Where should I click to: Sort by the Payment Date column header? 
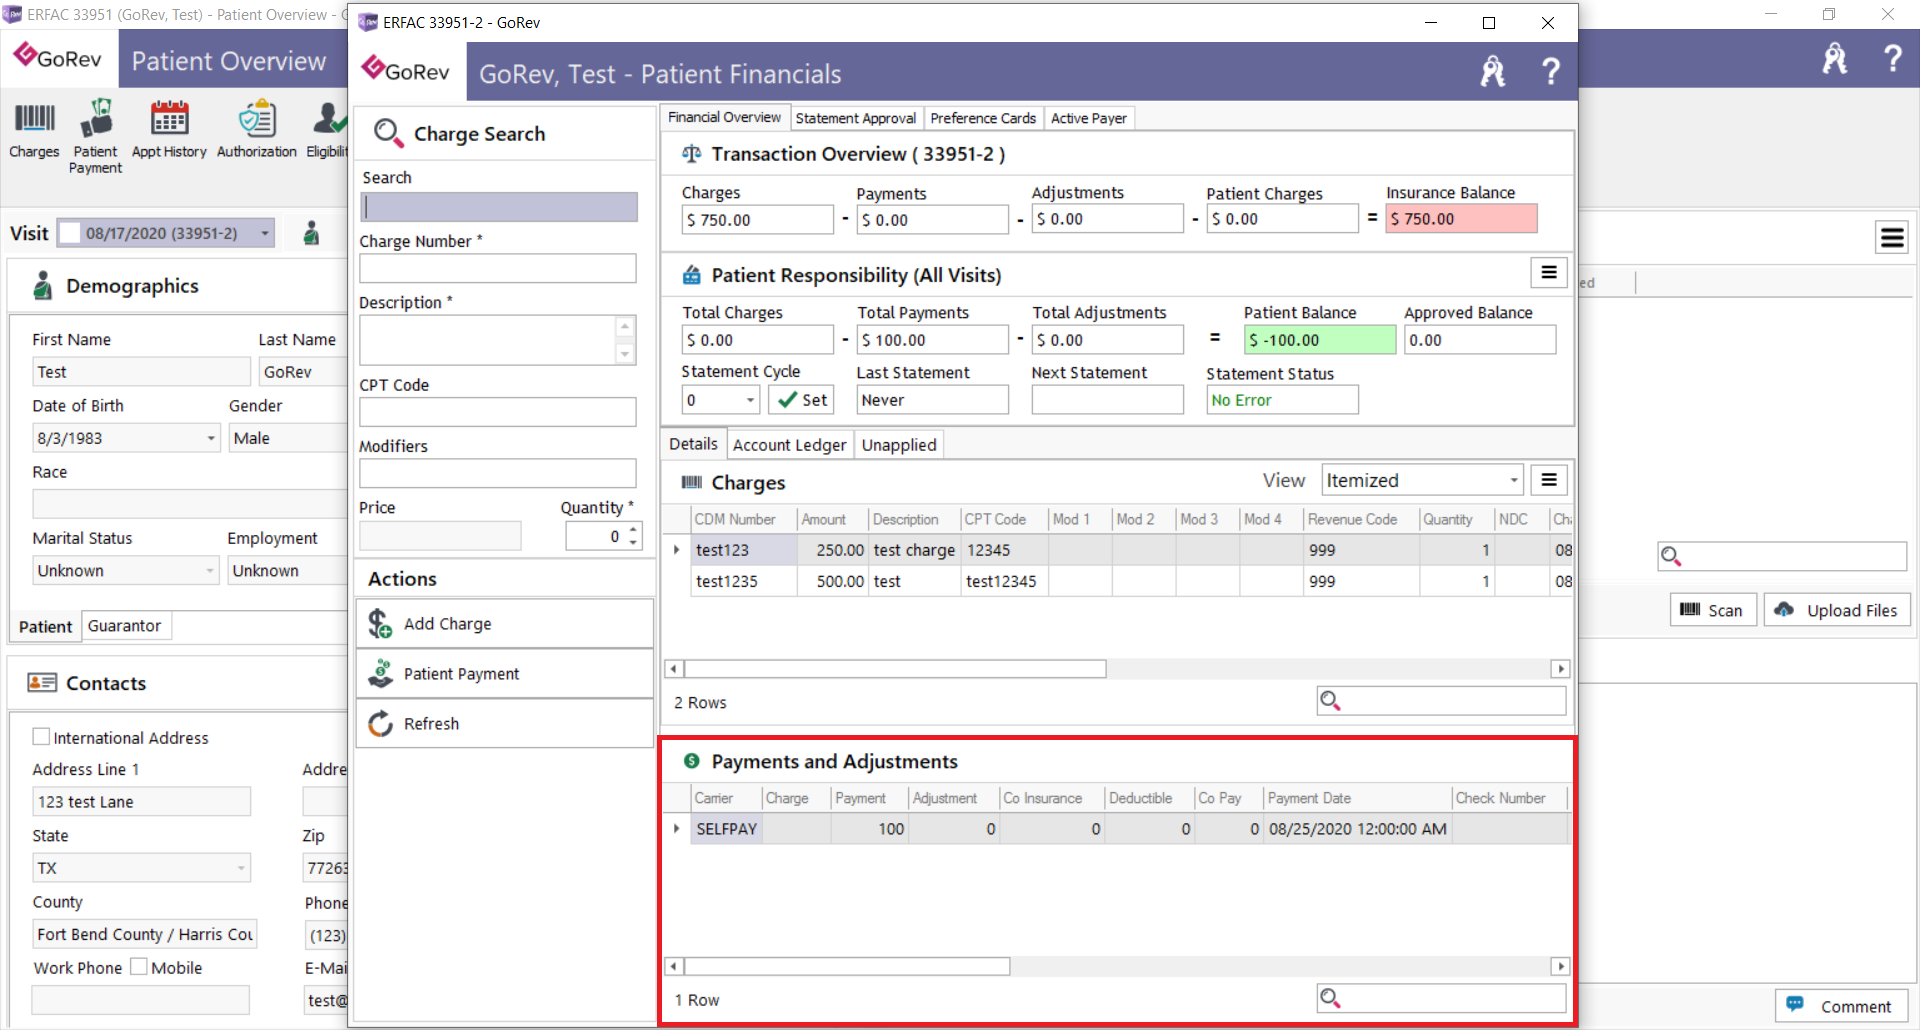point(1357,798)
